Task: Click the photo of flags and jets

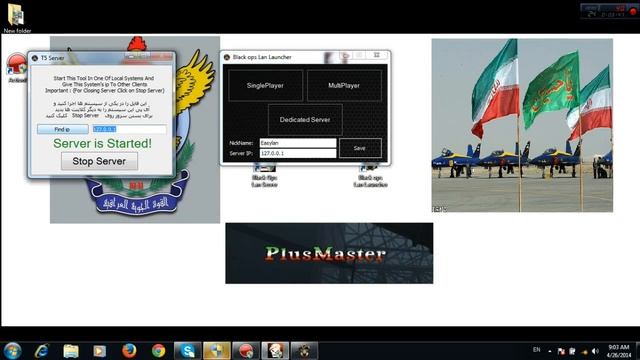Action: 522,125
